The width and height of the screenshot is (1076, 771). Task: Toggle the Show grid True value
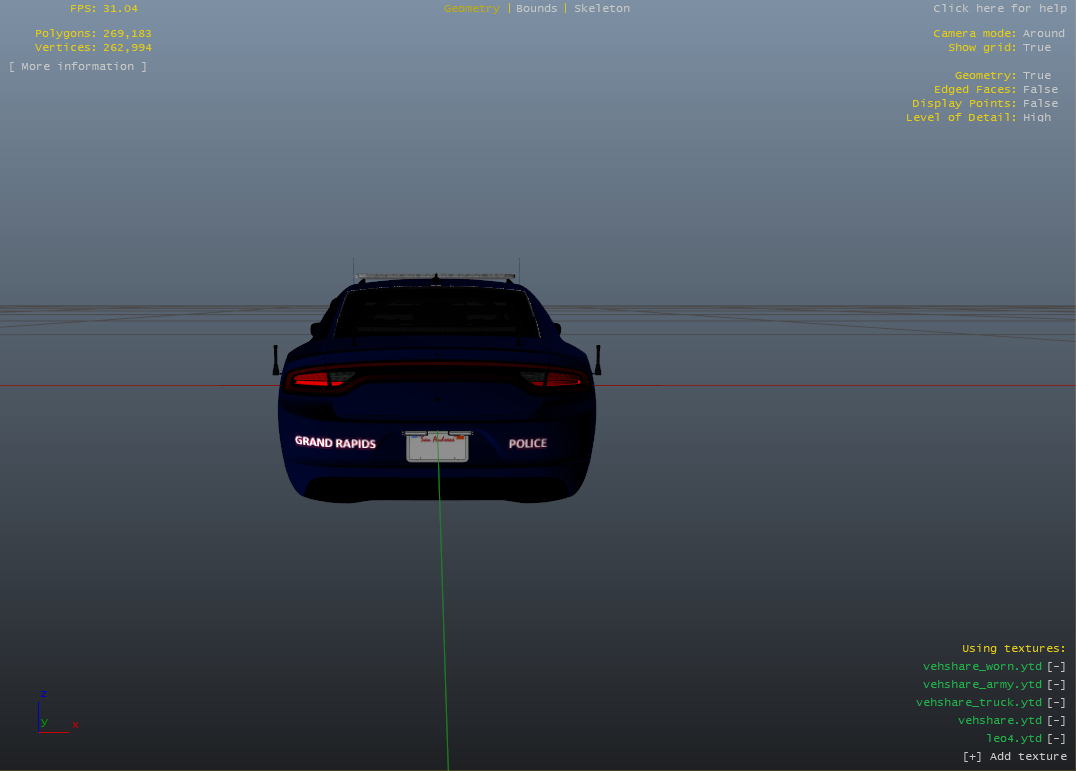click(x=1036, y=48)
